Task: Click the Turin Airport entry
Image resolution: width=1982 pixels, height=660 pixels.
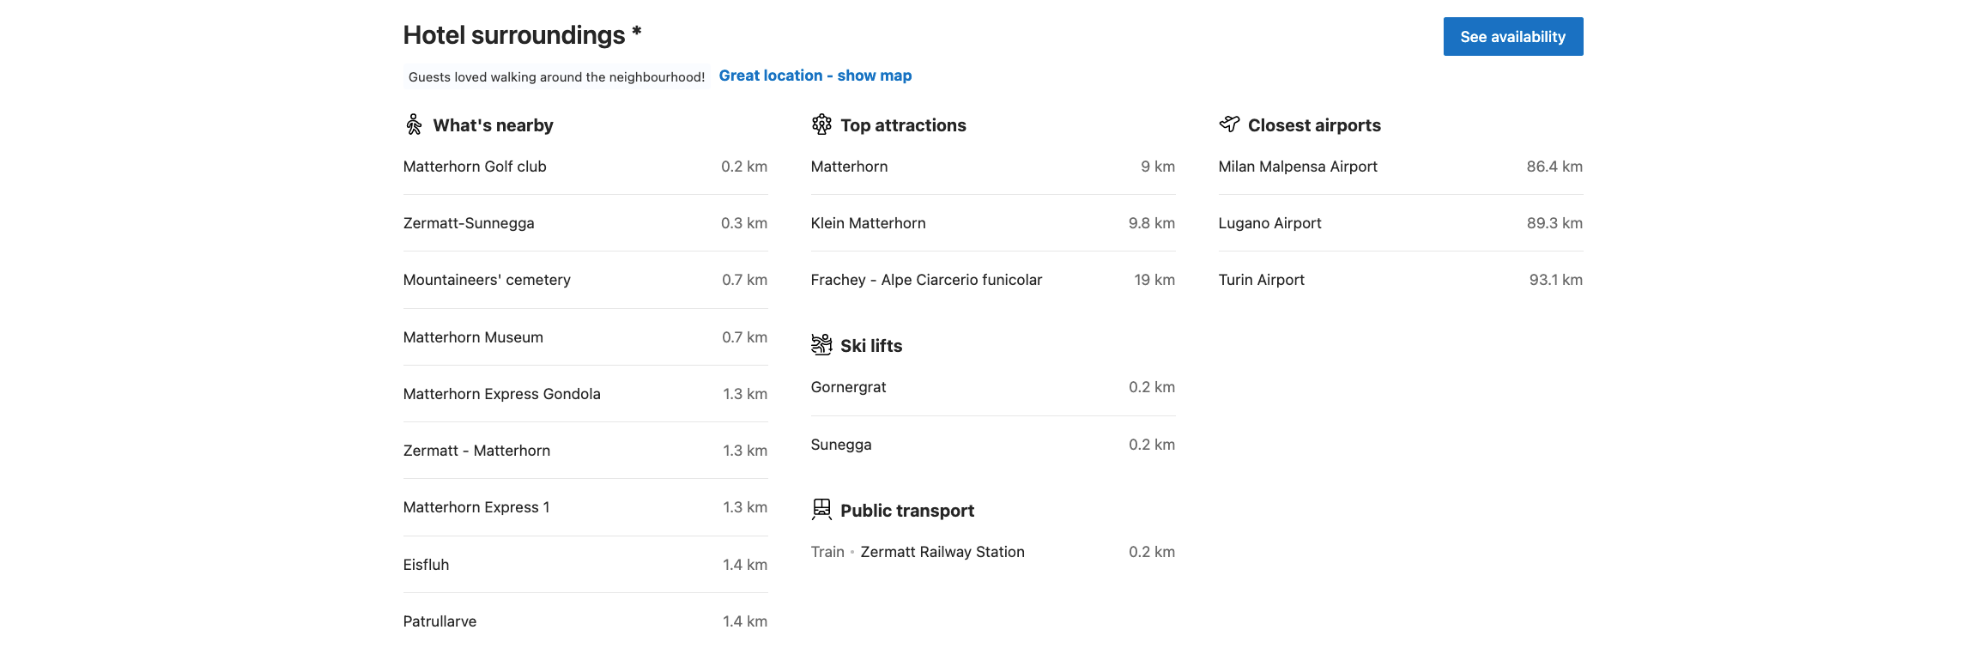Action: 1400,280
